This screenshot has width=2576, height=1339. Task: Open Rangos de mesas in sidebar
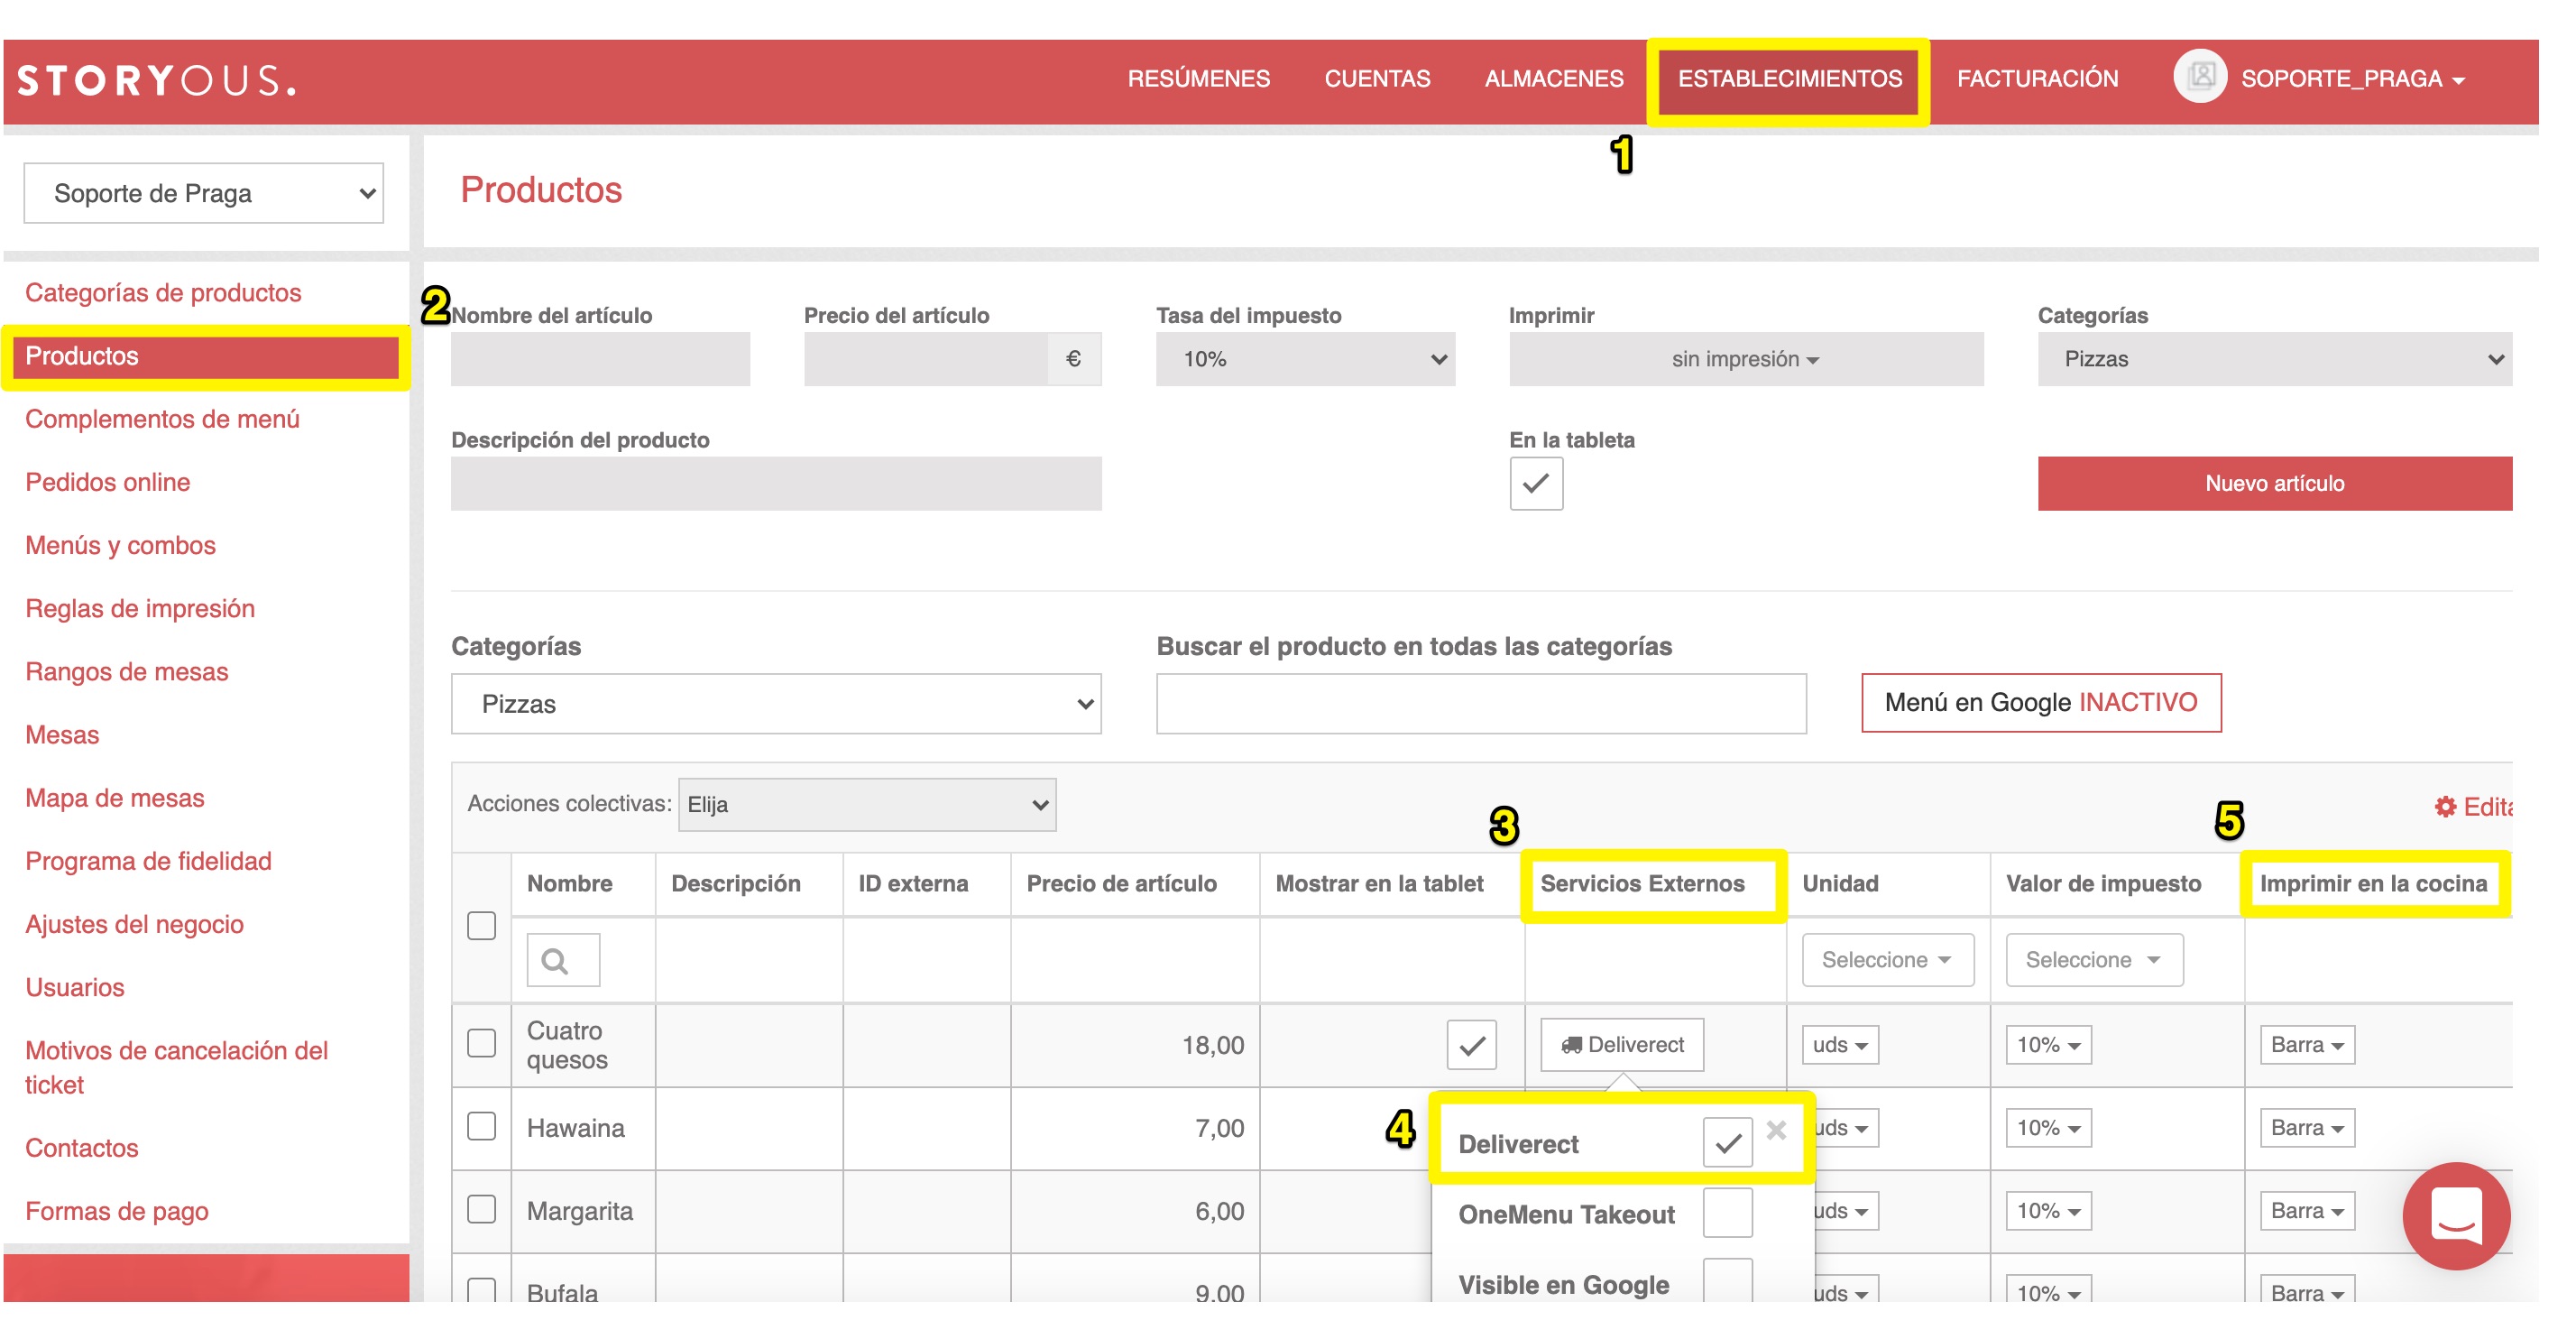pos(127,672)
